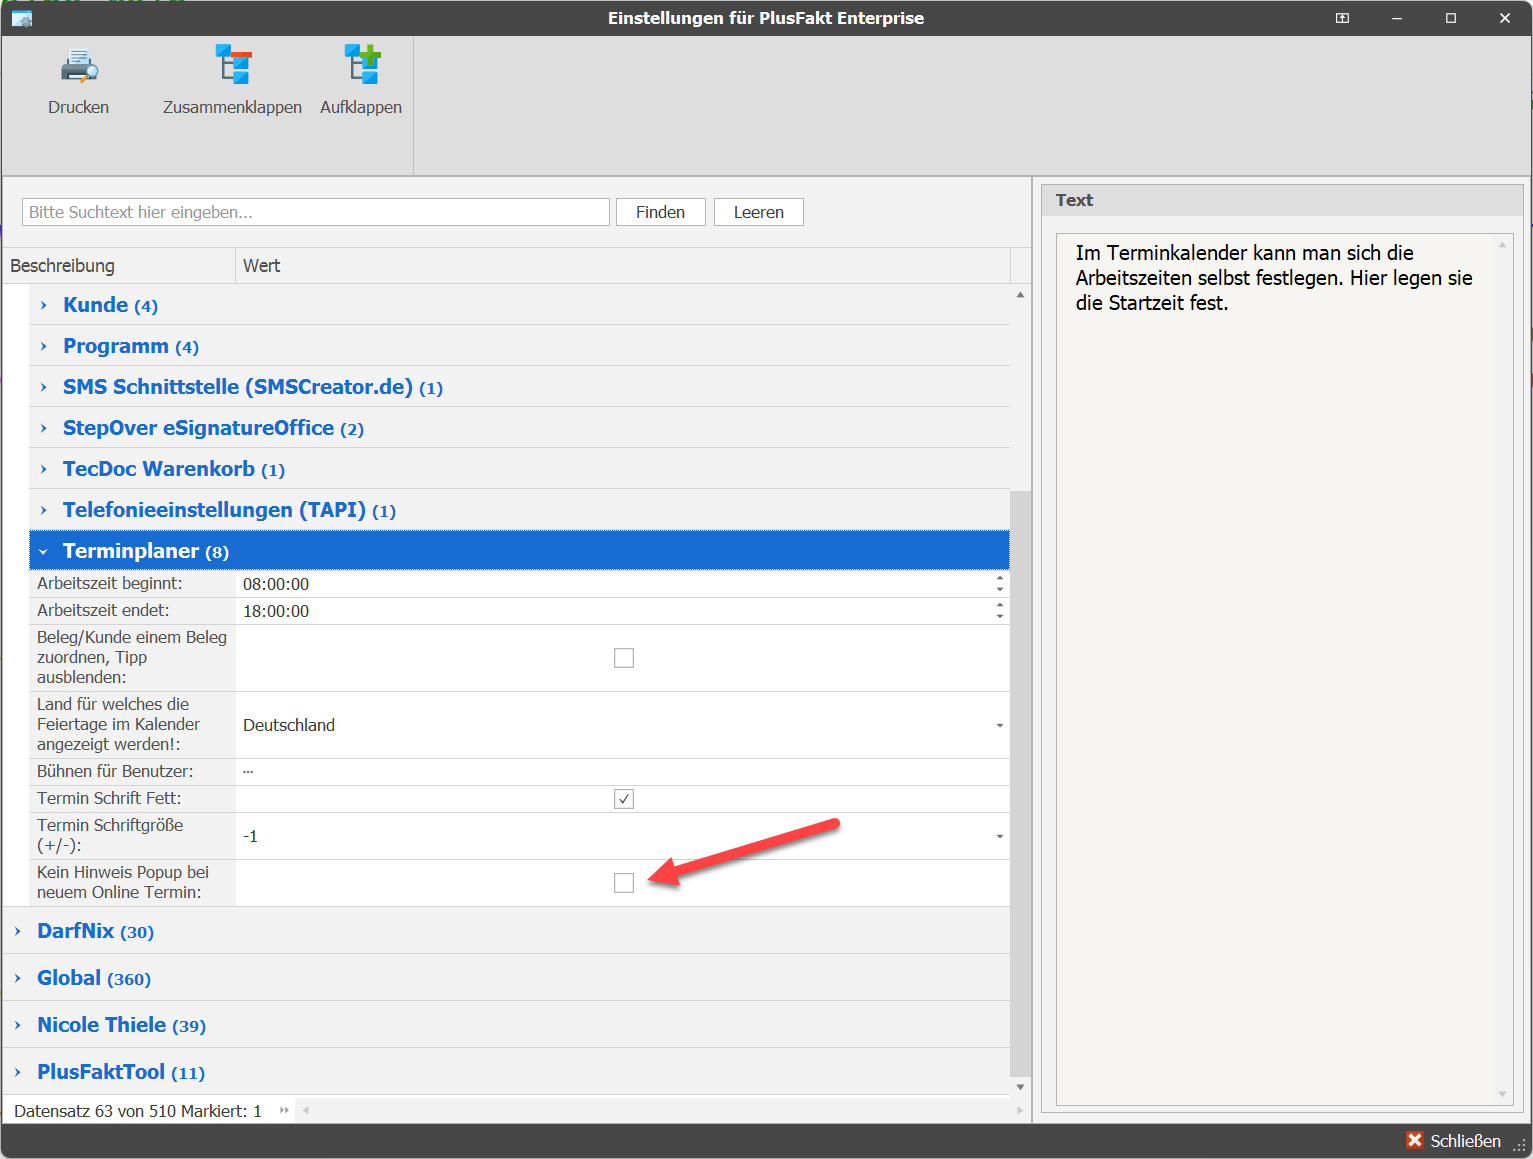Collapse the Terminplaner (8) group
Image resolution: width=1533 pixels, height=1159 pixels.
point(44,551)
